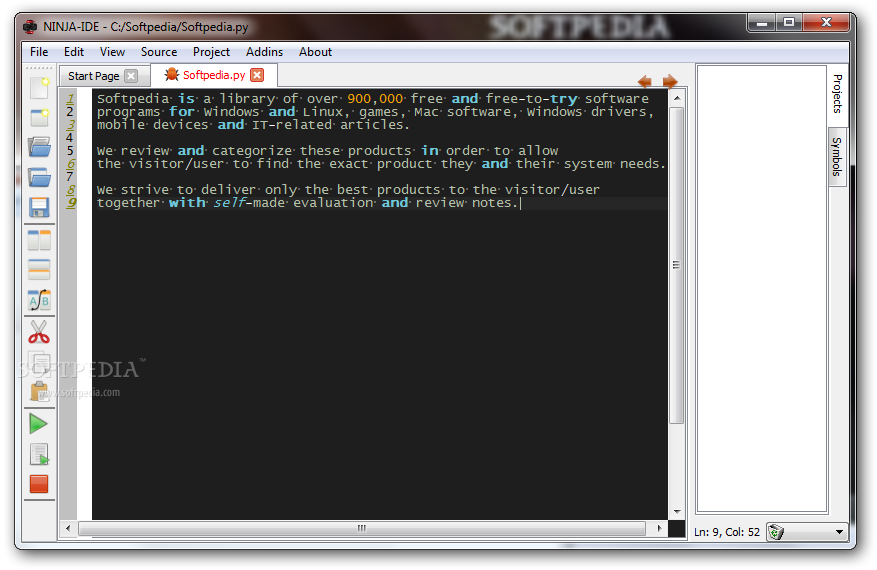
Task: Expand the status bar dropdown arrow
Action: (x=839, y=532)
